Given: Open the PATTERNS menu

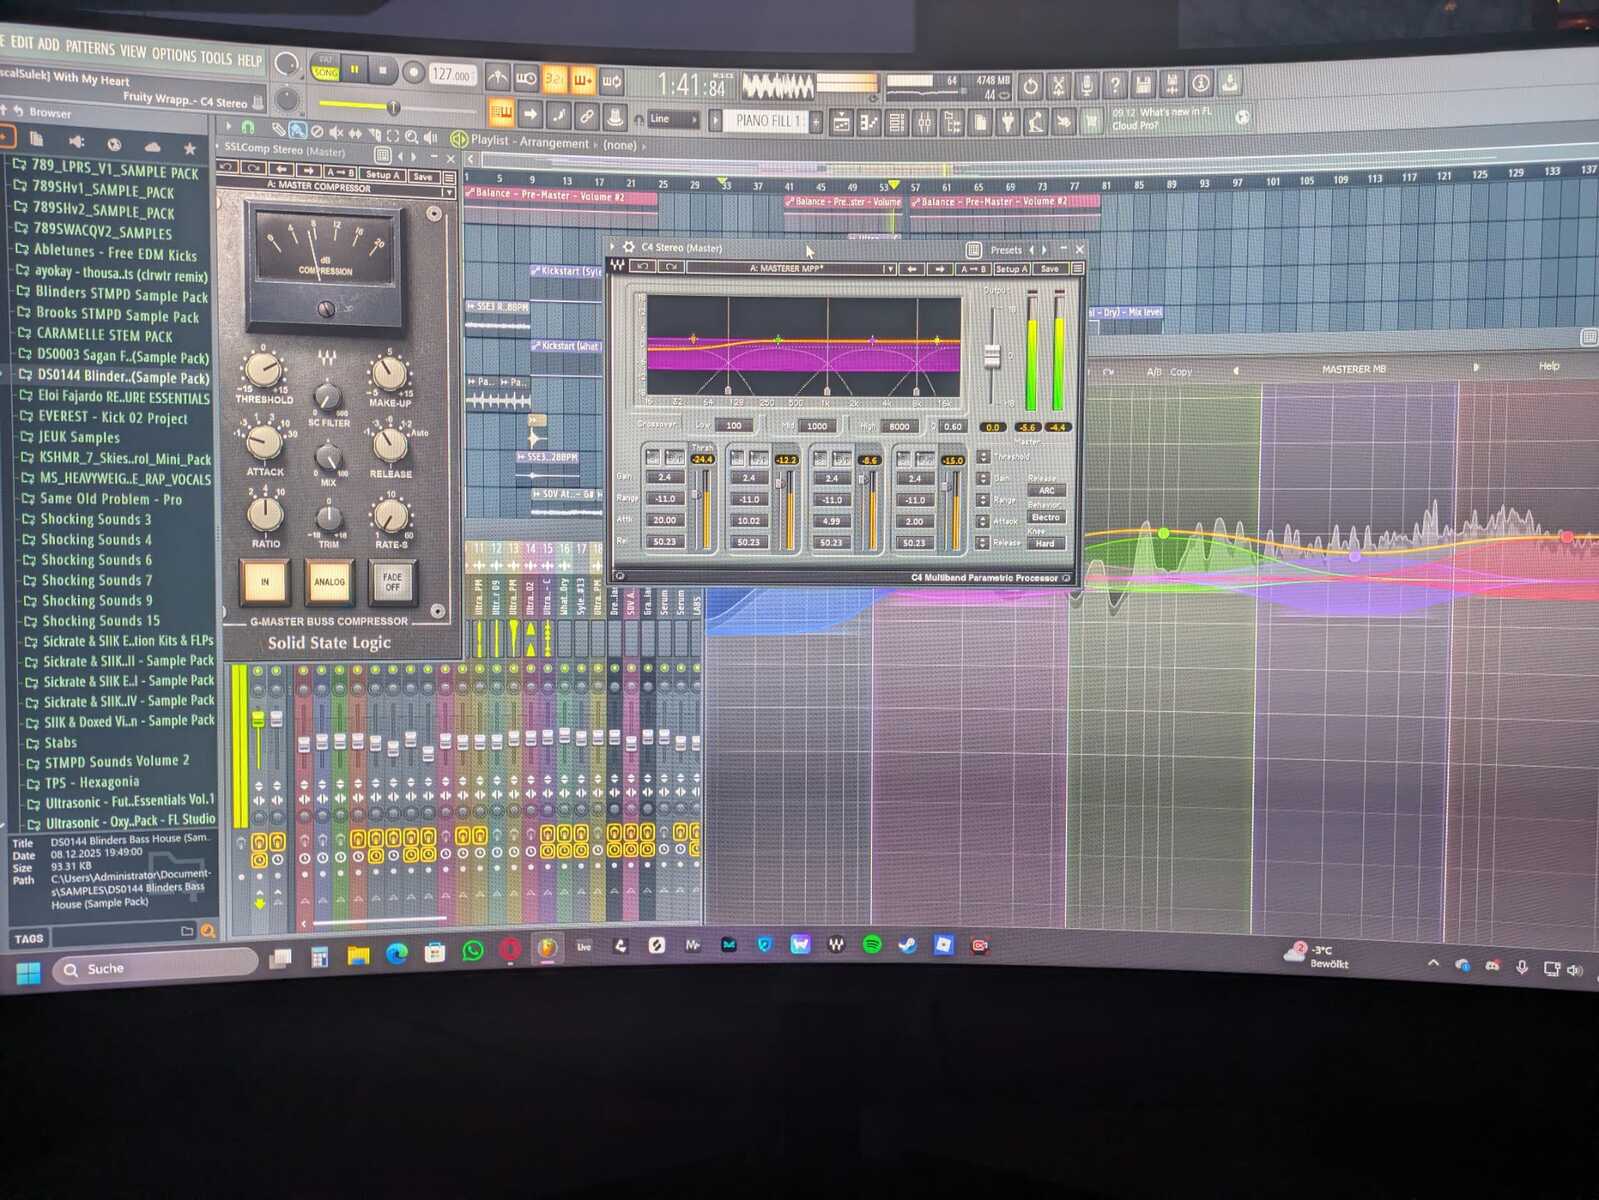Looking at the screenshot, I should [x=90, y=47].
